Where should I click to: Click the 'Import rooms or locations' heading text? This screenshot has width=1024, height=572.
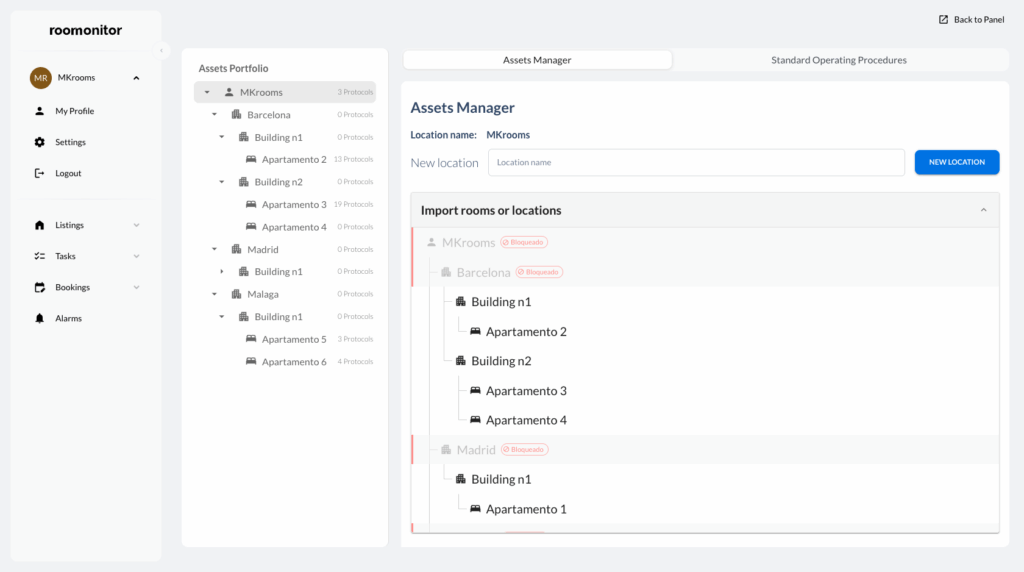point(491,210)
